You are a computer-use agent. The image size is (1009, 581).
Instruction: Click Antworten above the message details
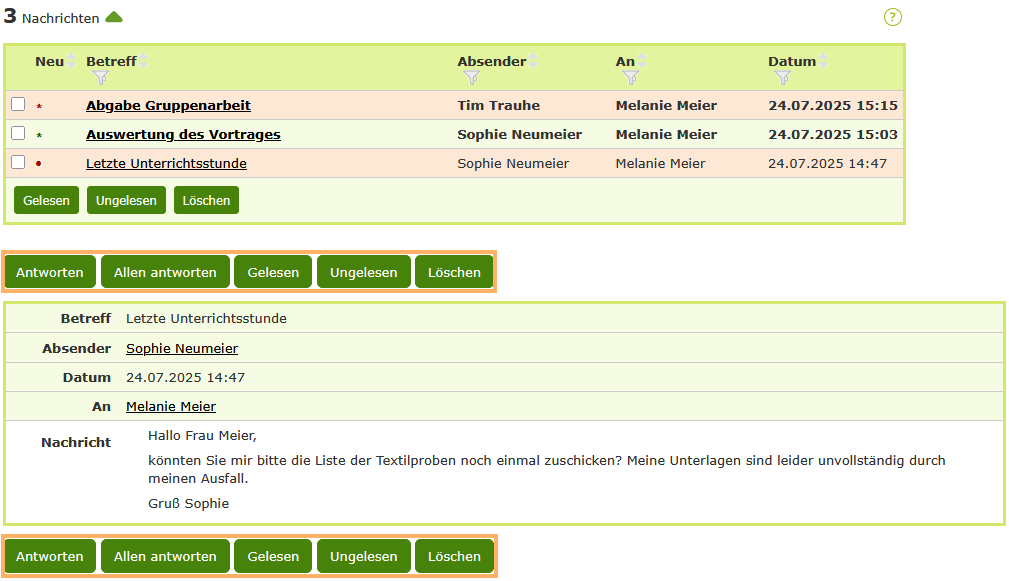pos(50,272)
